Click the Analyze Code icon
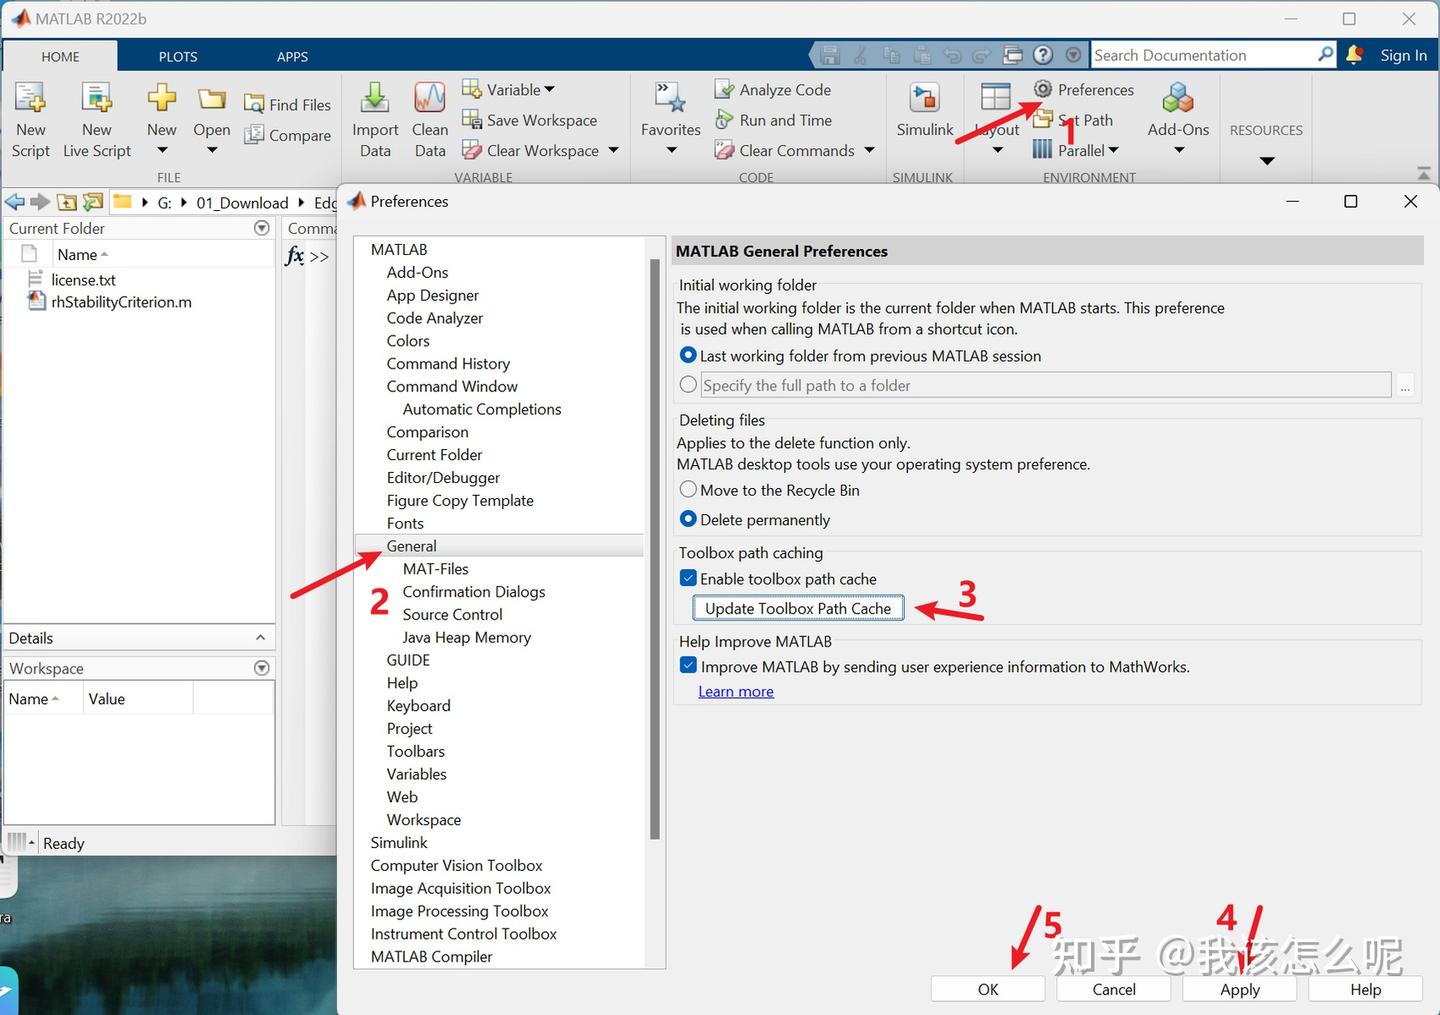 coord(724,90)
